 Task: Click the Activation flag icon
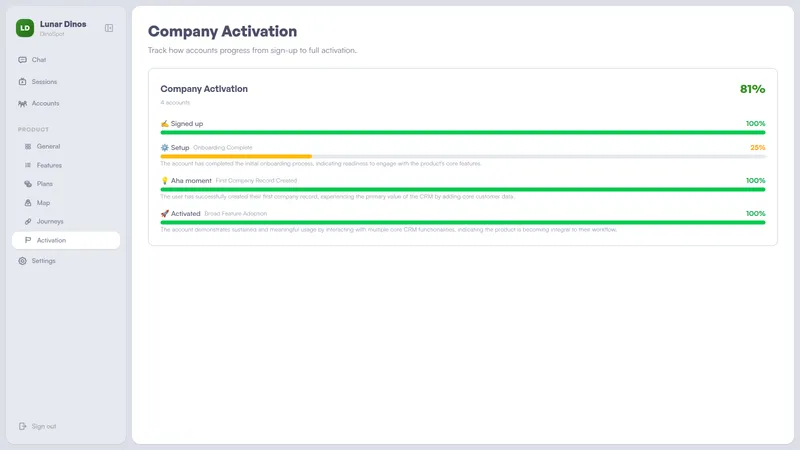click(28, 240)
